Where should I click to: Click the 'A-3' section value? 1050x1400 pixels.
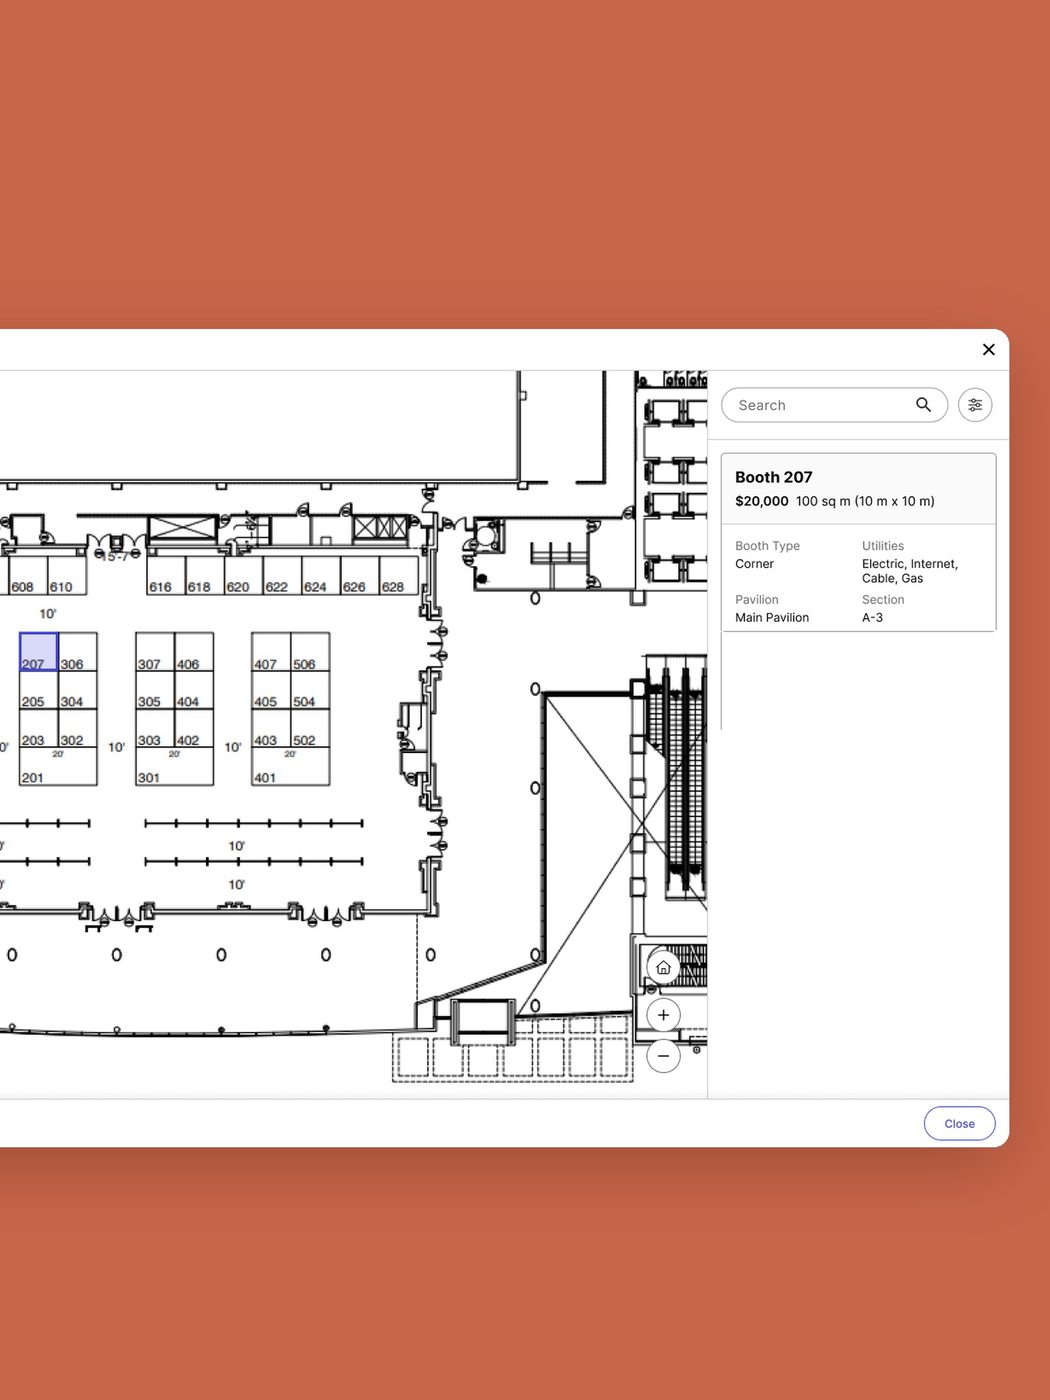coord(872,617)
